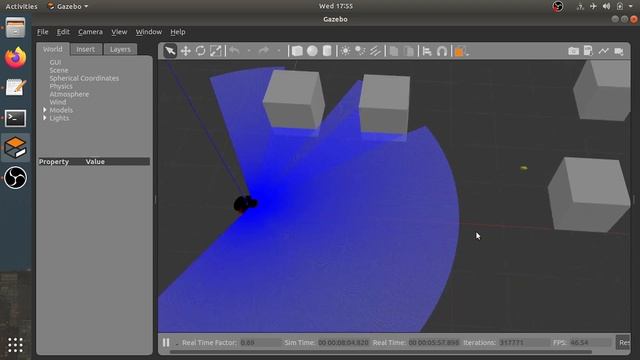Viewport: 640px width, 360px height.
Task: Select Spherical Coordinates tree item
Action: point(84,78)
